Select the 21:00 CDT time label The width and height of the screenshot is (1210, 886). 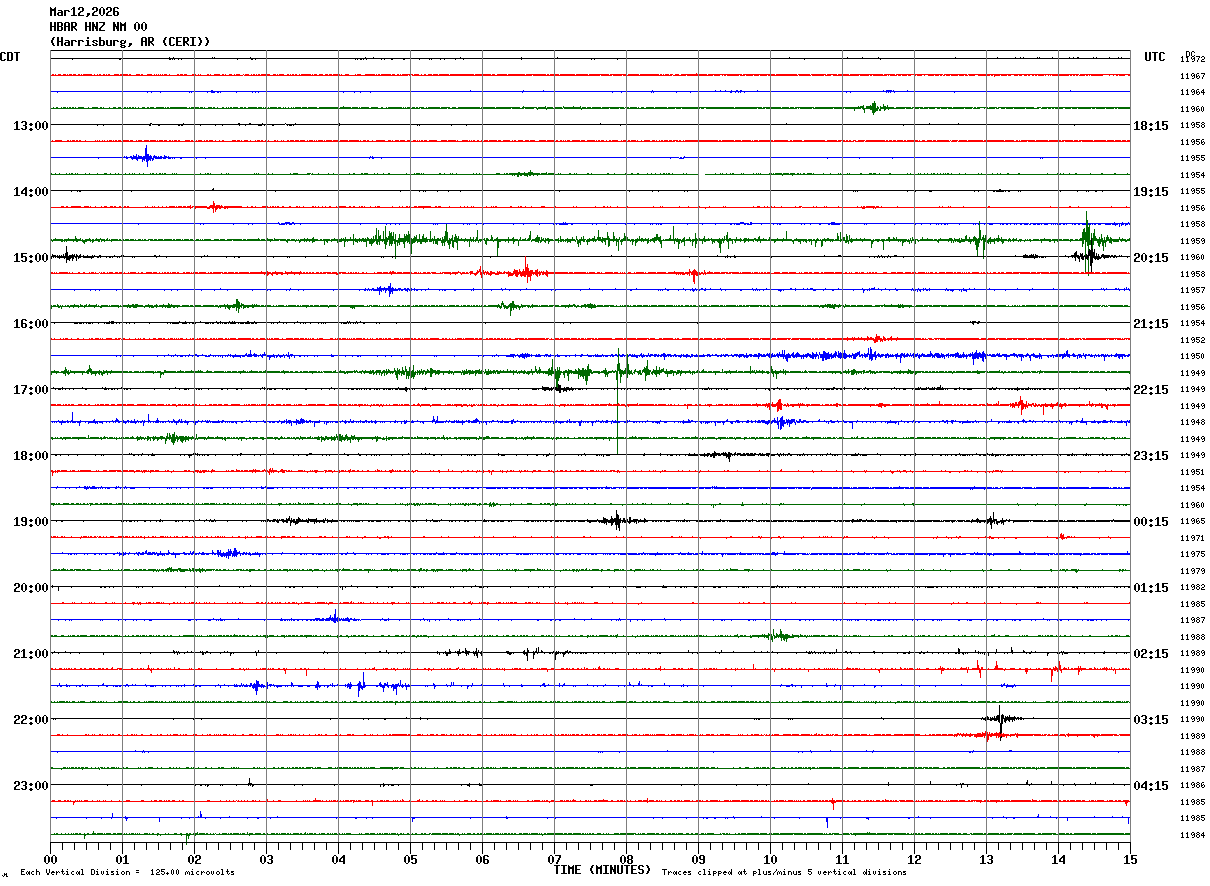(30, 654)
